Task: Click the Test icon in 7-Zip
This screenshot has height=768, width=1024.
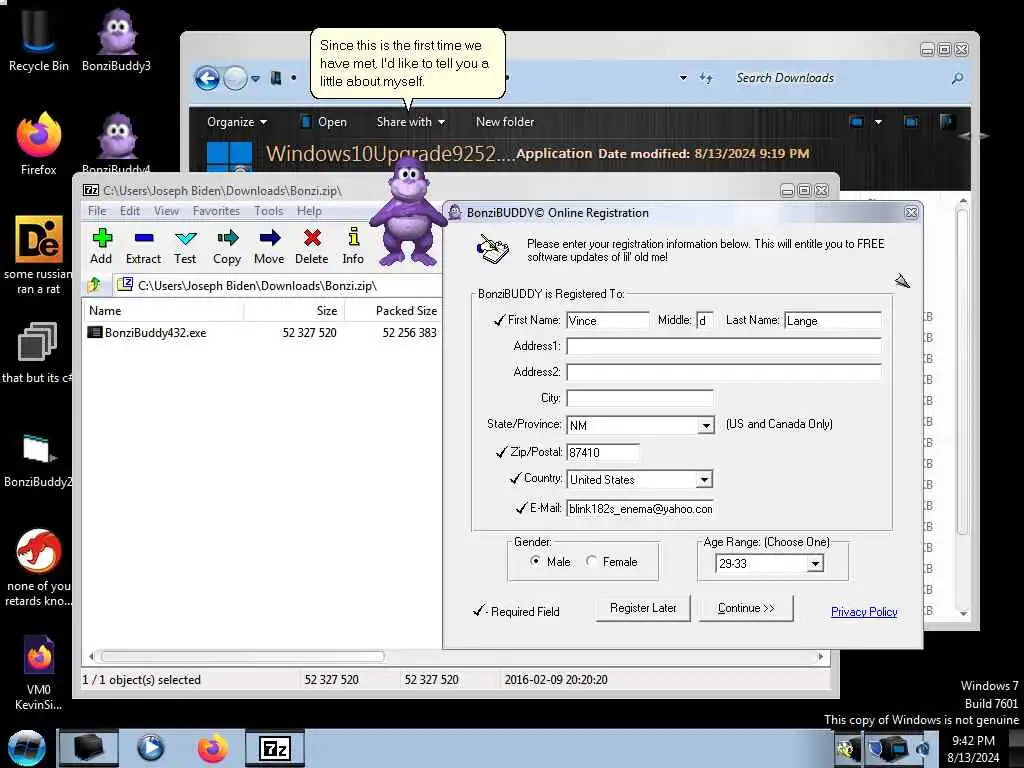Action: tap(185, 238)
